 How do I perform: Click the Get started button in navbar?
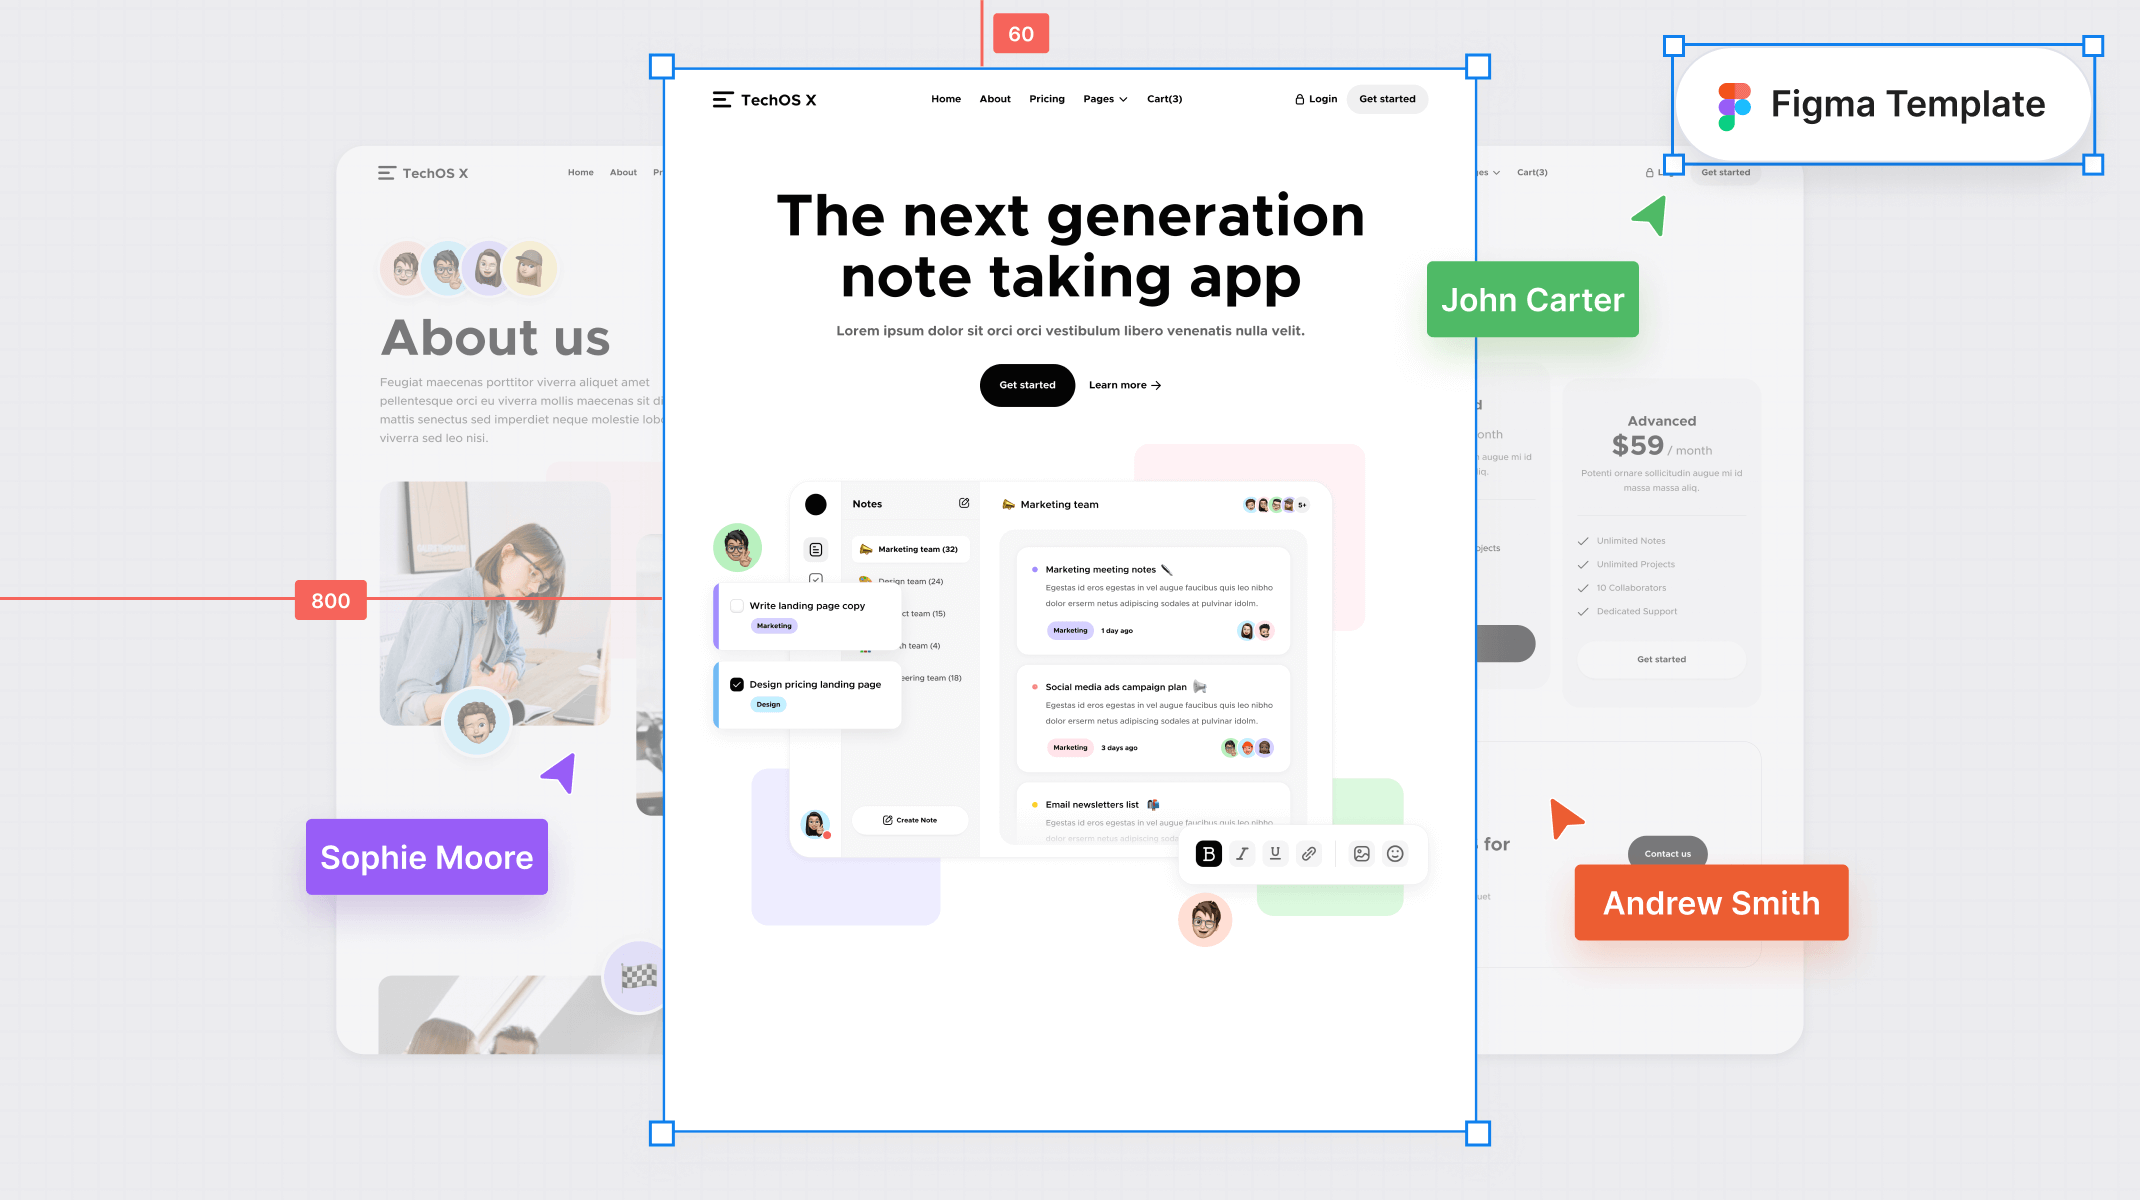1387,98
